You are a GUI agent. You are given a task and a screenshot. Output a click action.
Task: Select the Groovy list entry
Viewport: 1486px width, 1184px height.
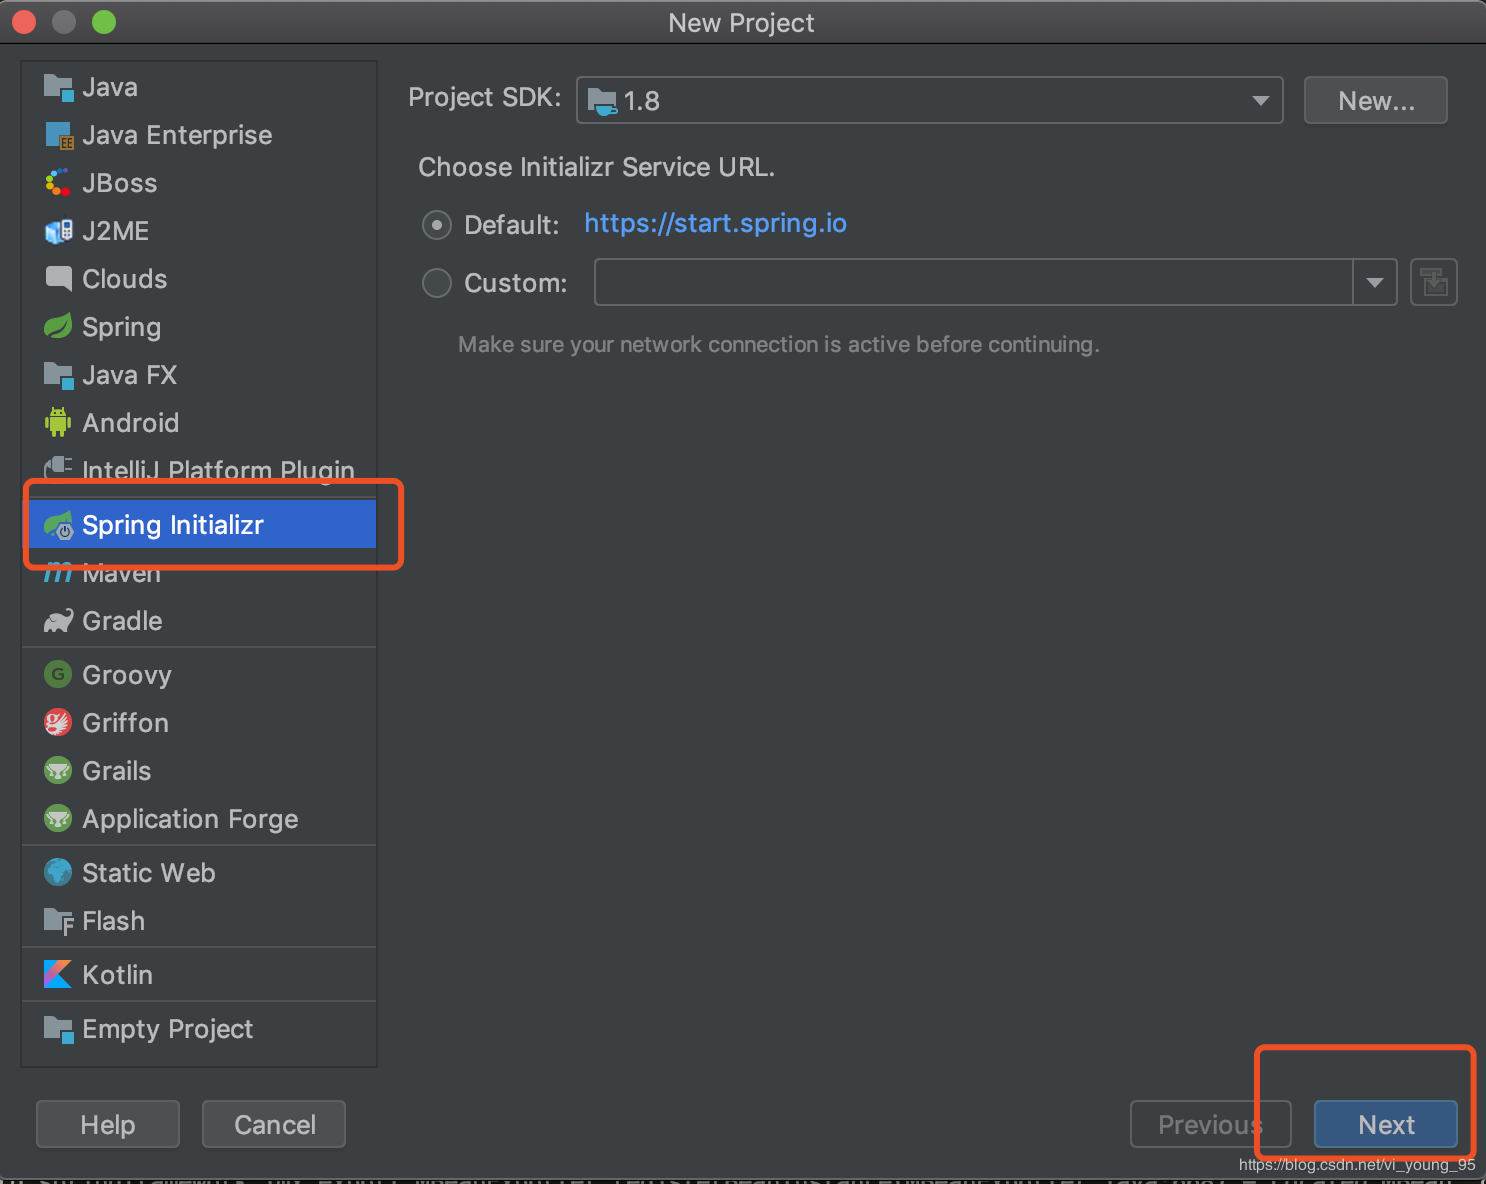200,675
